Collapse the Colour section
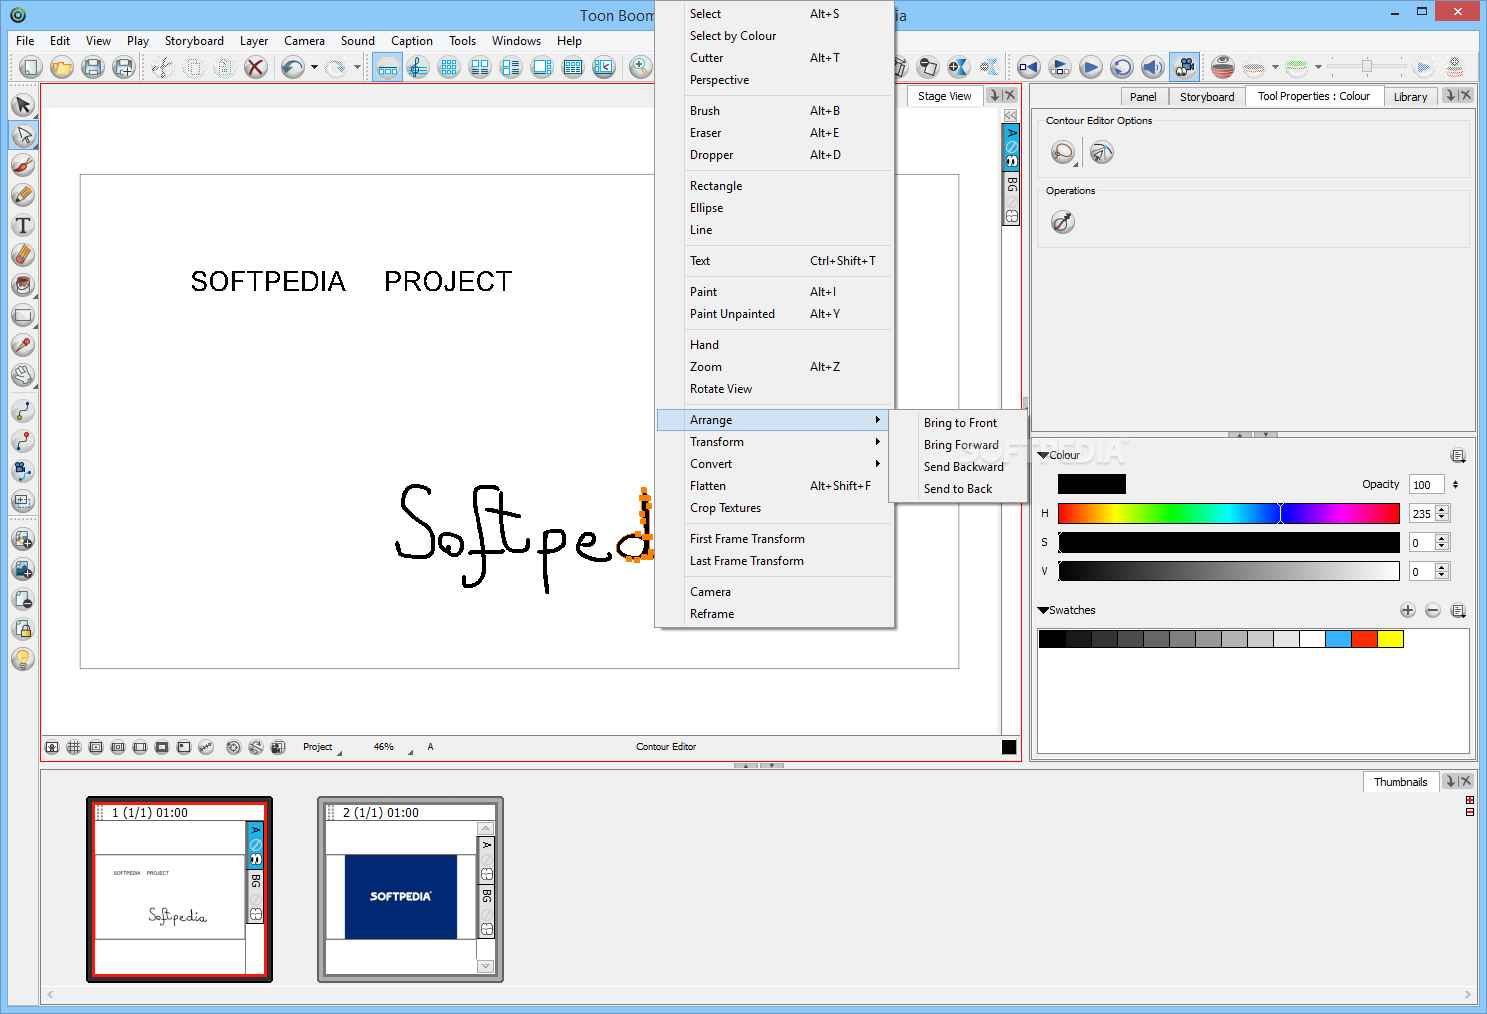 click(x=1043, y=455)
